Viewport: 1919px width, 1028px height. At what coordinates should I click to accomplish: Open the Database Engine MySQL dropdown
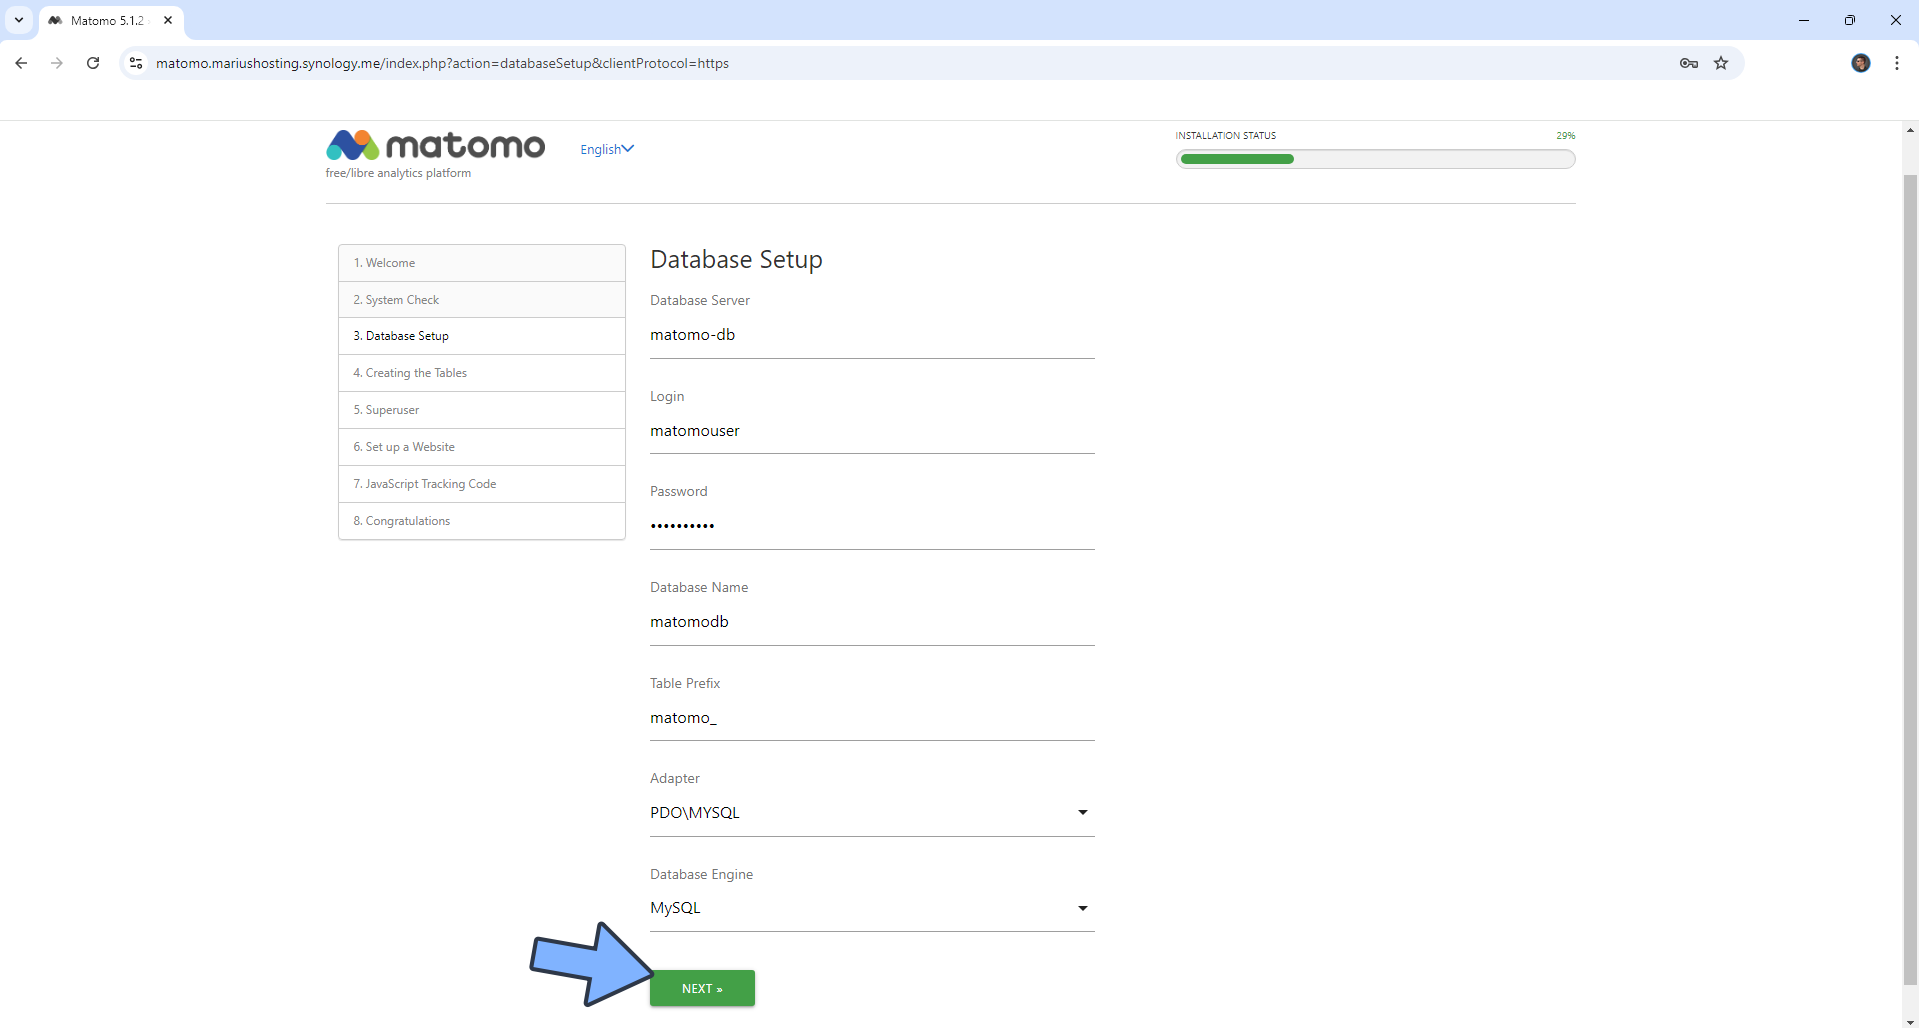pyautogui.click(x=872, y=908)
